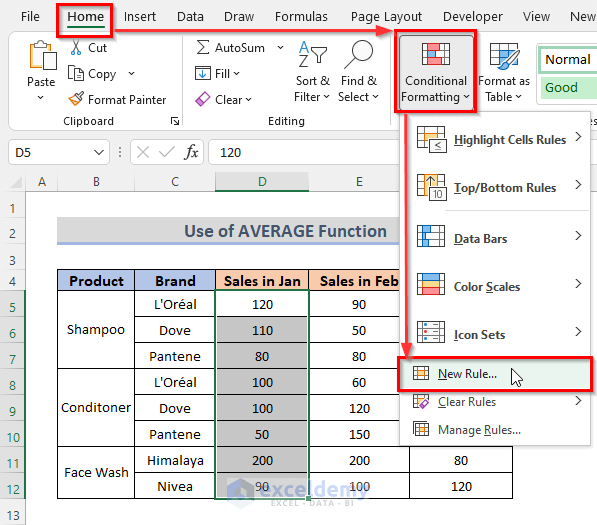
Task: Click the formula bar Enter checkmark icon
Action: (166, 153)
